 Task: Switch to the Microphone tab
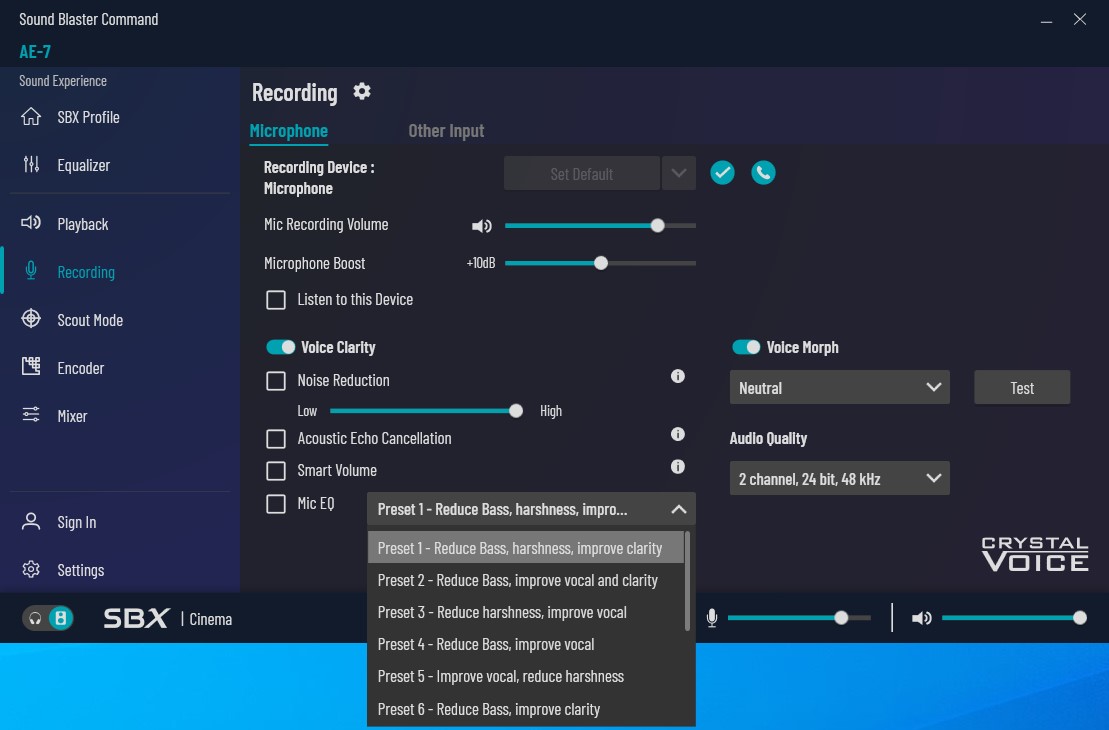(x=289, y=131)
